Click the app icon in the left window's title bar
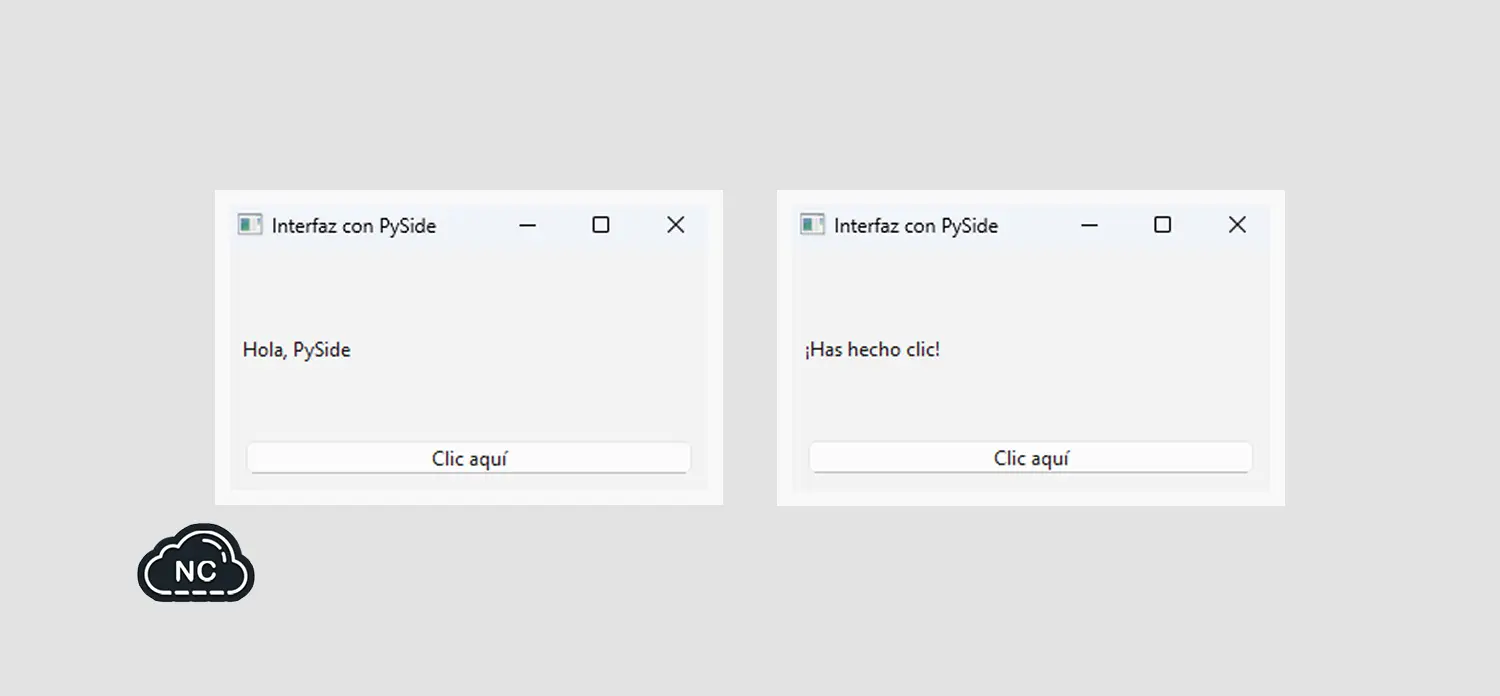 click(x=250, y=225)
